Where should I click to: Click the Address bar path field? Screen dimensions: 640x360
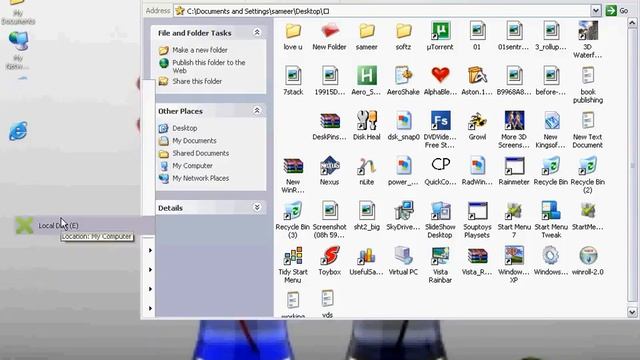click(x=382, y=11)
